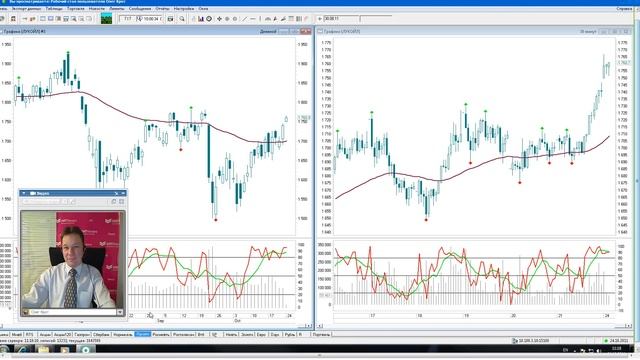Click the magnifier search toolbar icon

pyautogui.click(x=182, y=19)
